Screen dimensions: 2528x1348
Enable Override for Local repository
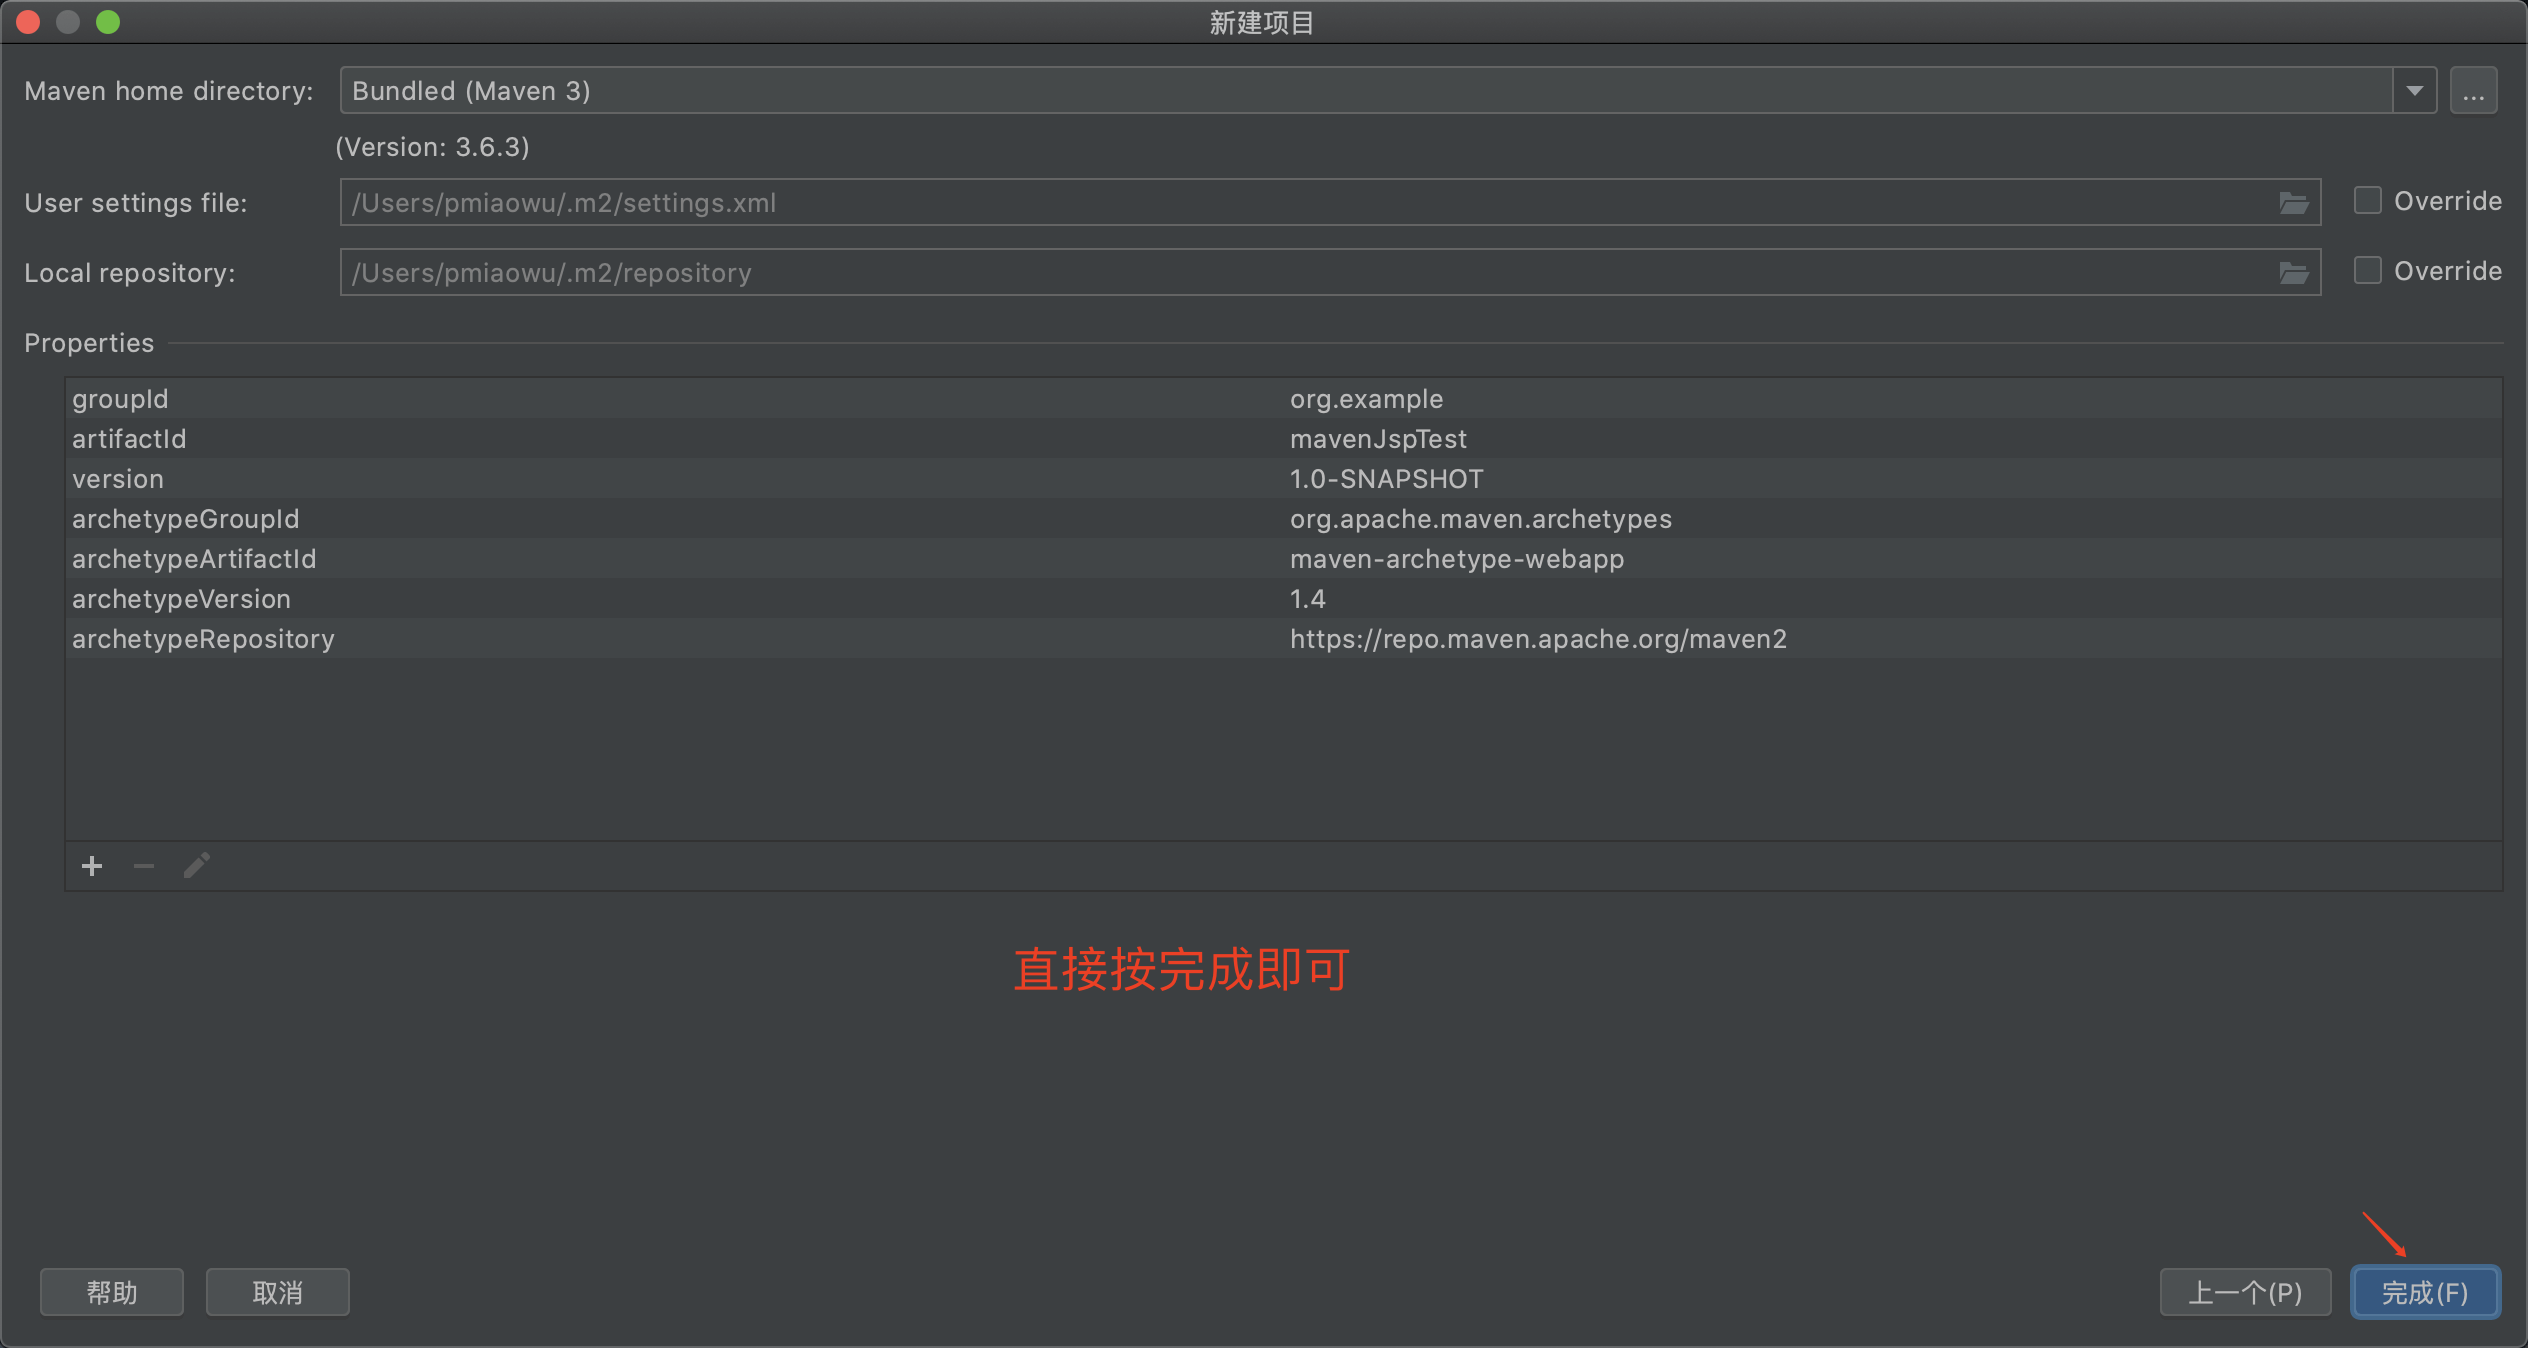[x=2367, y=271]
